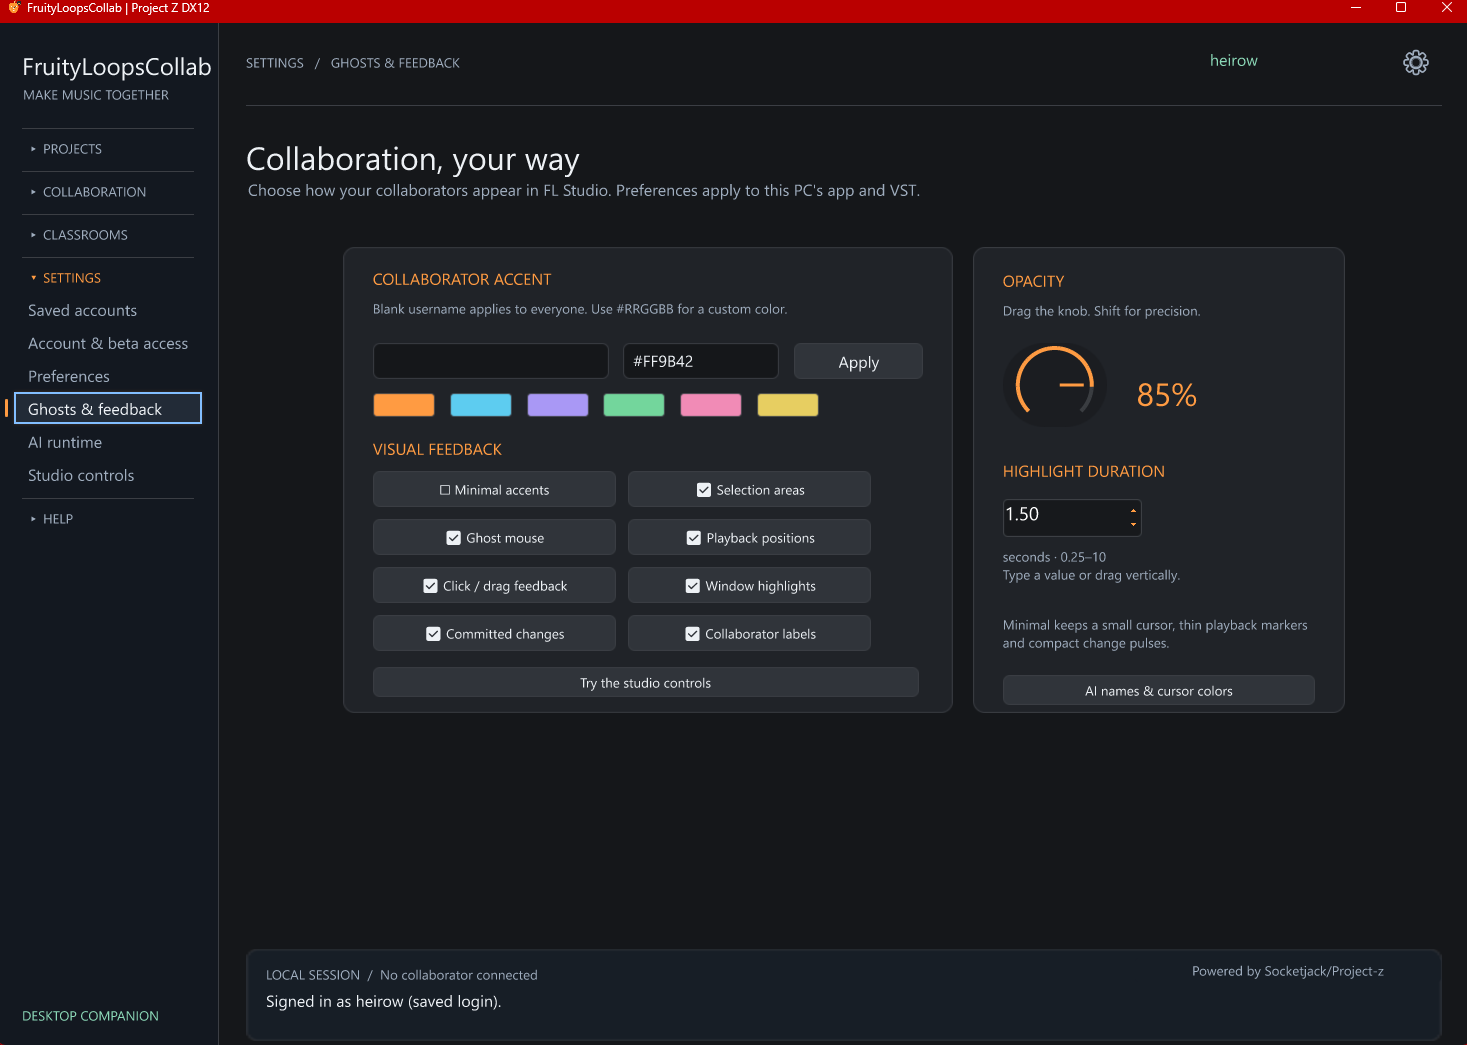Viewport: 1467px width, 1045px height.
Task: Open the settings gear icon
Action: pos(1415,62)
